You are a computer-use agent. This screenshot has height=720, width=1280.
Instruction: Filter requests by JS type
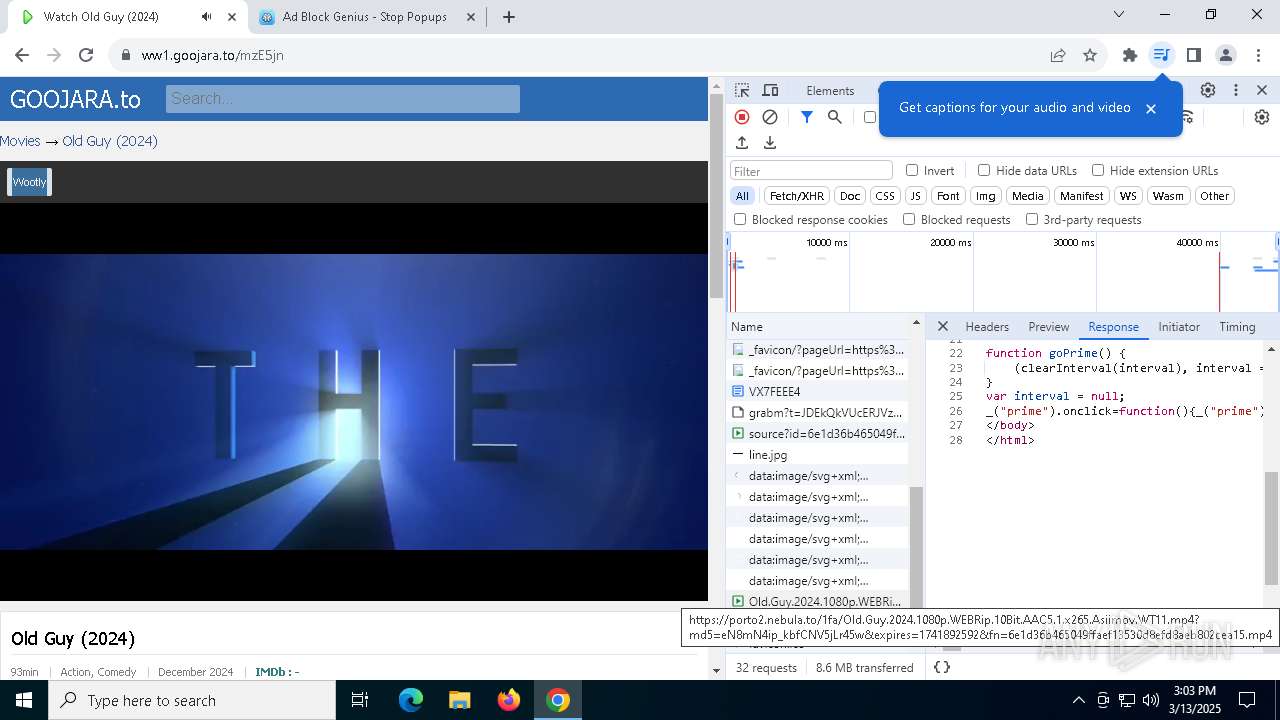(x=915, y=196)
